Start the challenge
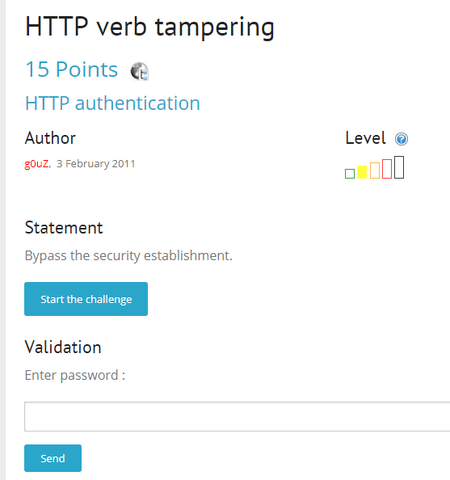 click(86, 299)
